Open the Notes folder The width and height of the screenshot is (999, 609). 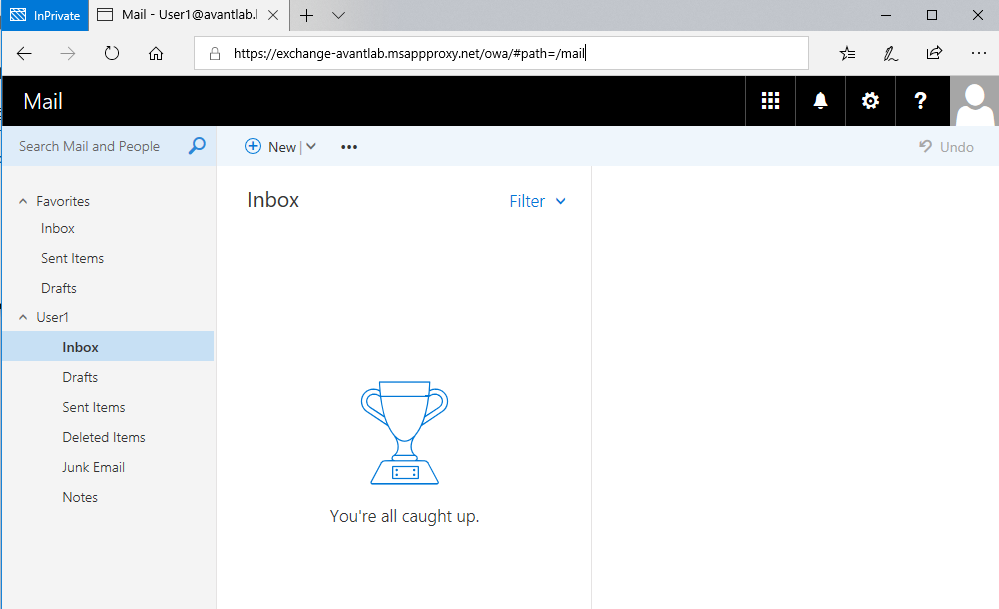pos(80,497)
